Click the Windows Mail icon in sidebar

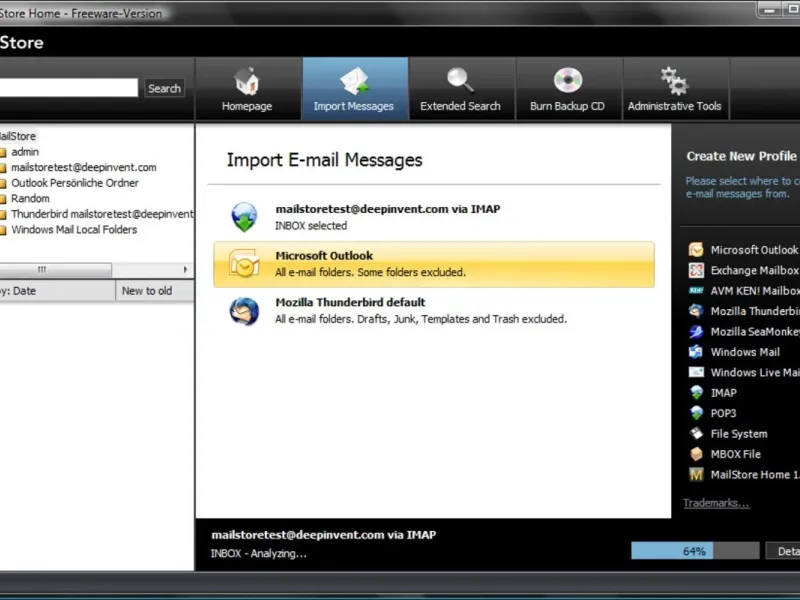[696, 352]
